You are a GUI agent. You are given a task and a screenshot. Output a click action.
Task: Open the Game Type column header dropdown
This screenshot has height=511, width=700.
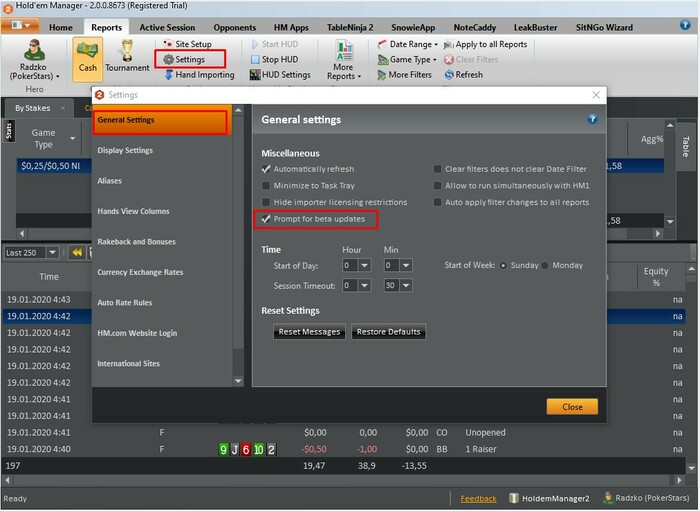pyautogui.click(x=72, y=138)
